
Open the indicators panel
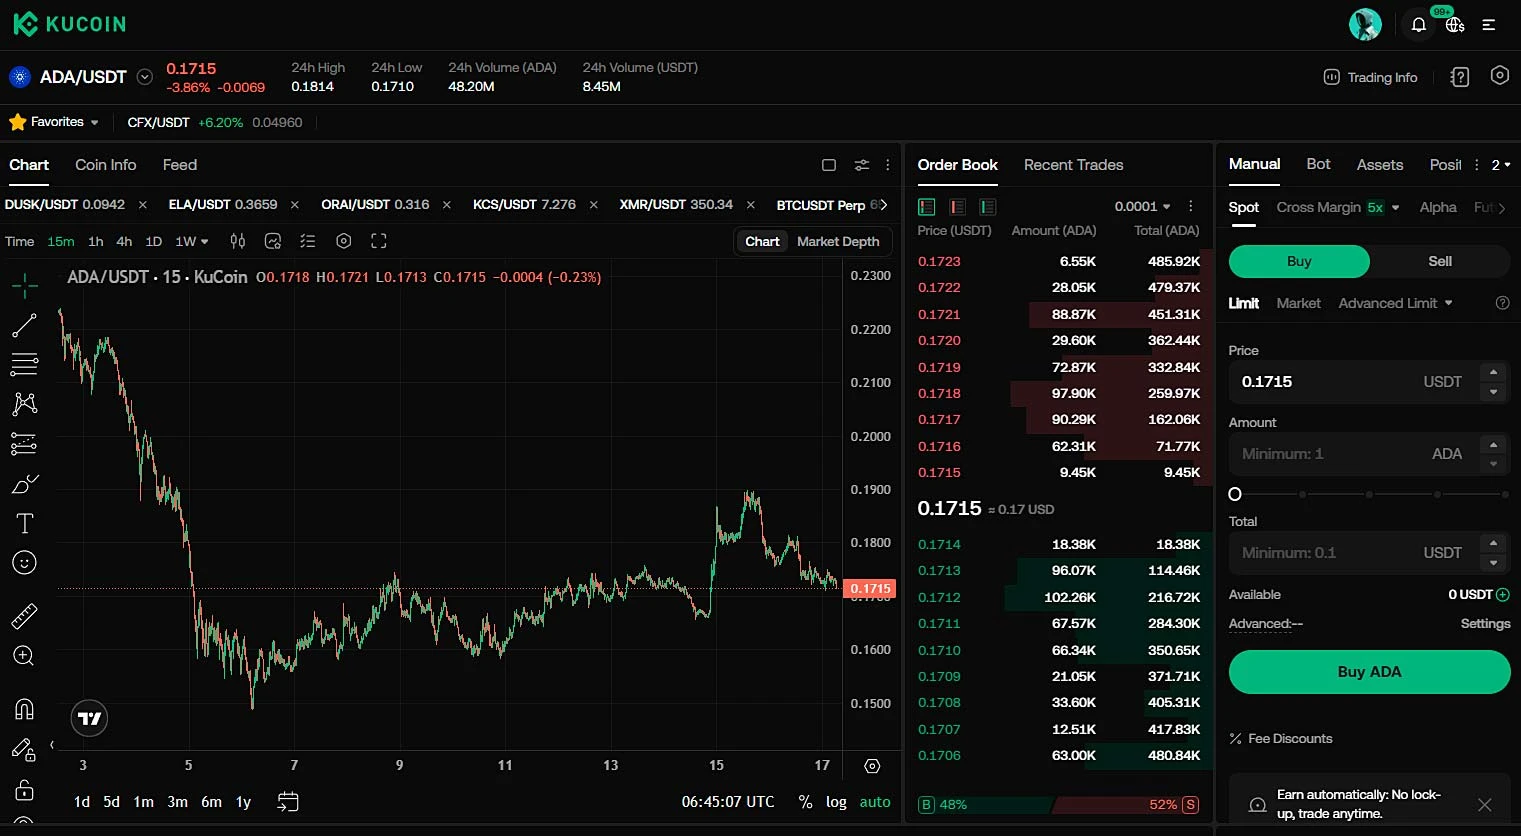(x=273, y=241)
